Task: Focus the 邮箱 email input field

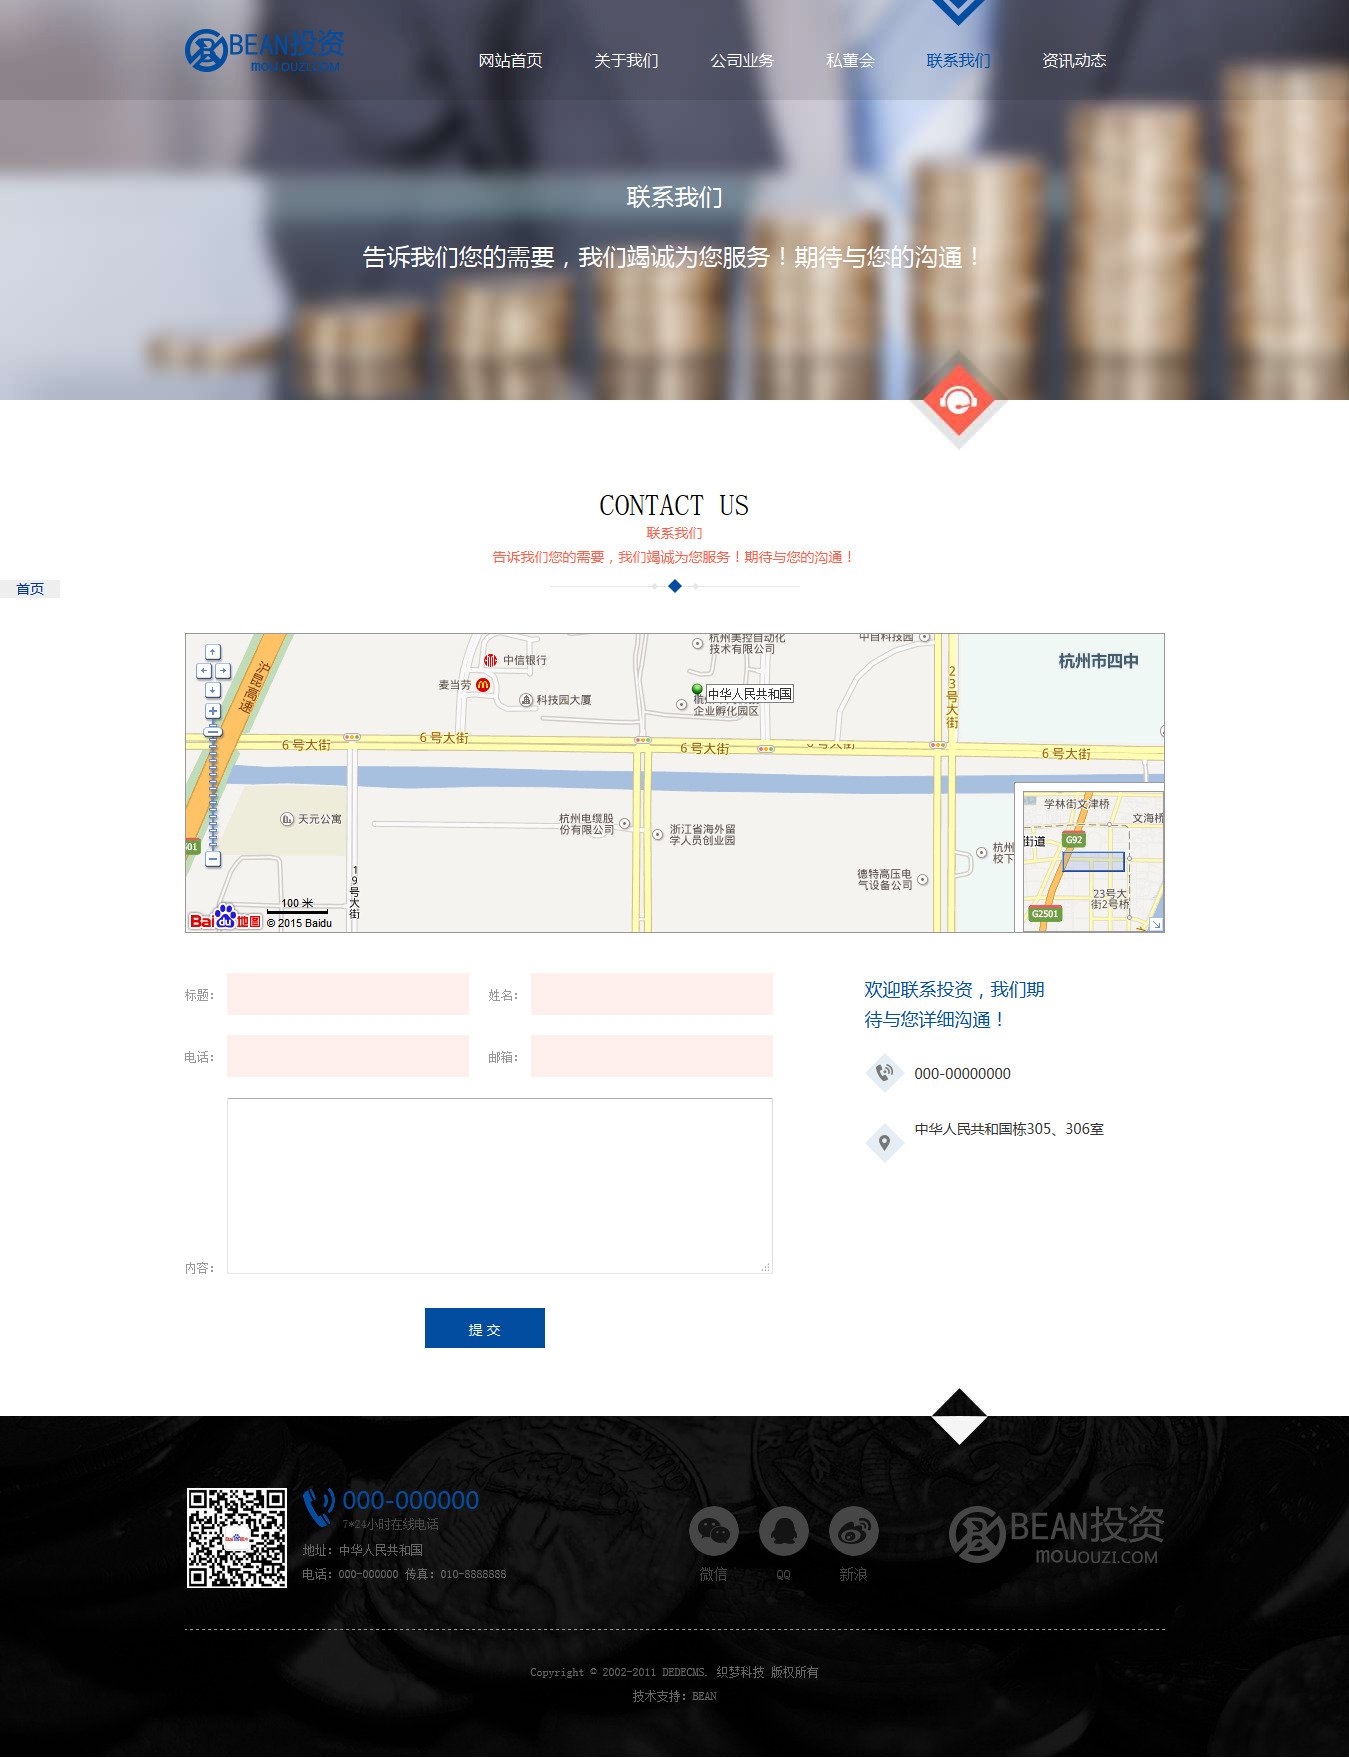Action: 651,1056
